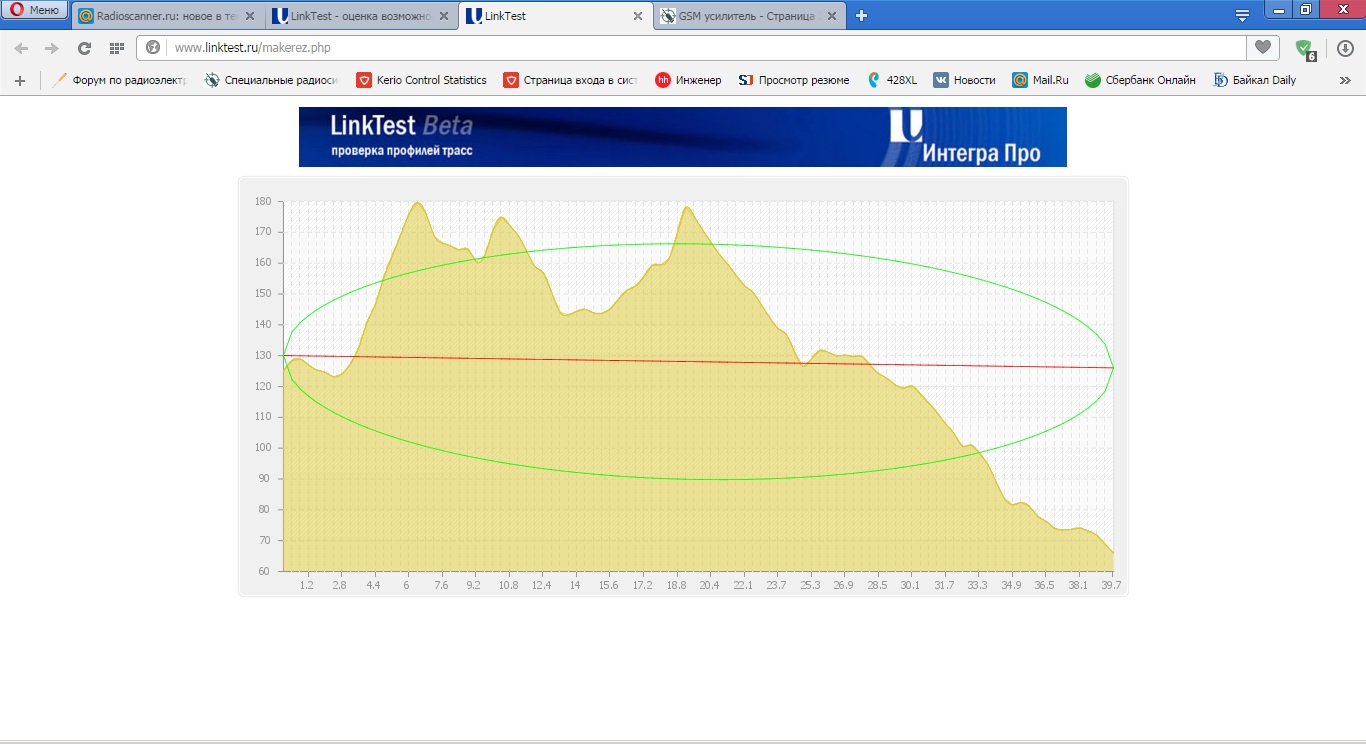Click the 39.7 distance axis label
Screen dimensions: 1366x744
click(1111, 585)
